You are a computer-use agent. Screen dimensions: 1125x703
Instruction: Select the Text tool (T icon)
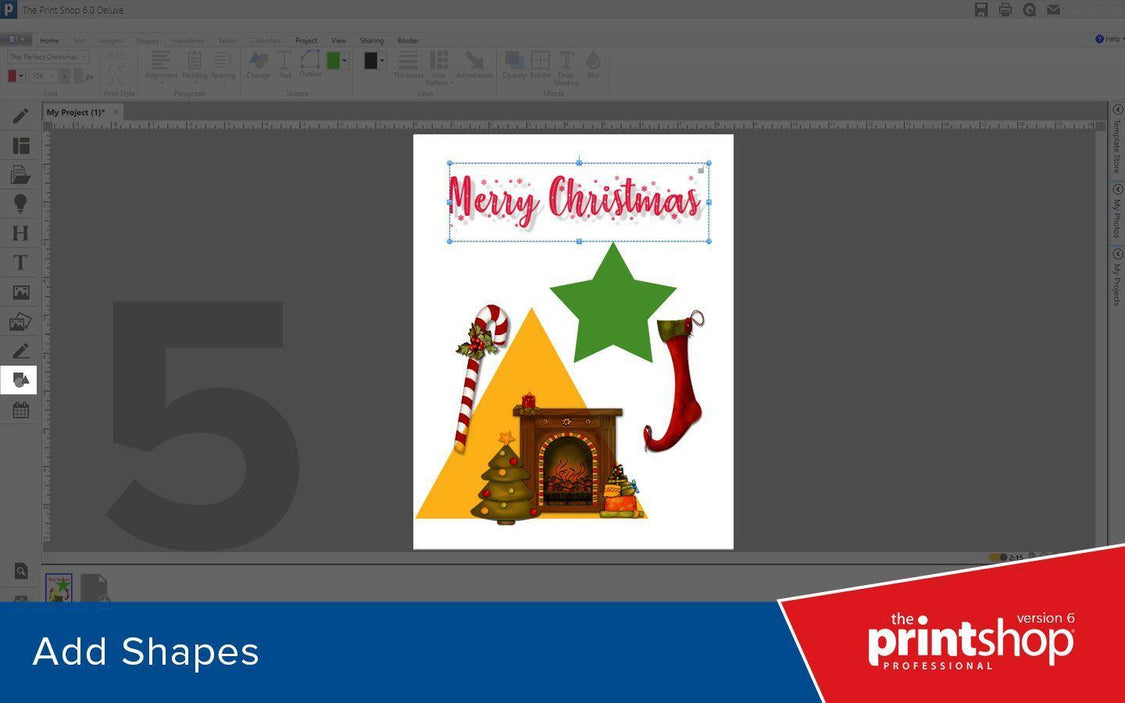click(20, 262)
